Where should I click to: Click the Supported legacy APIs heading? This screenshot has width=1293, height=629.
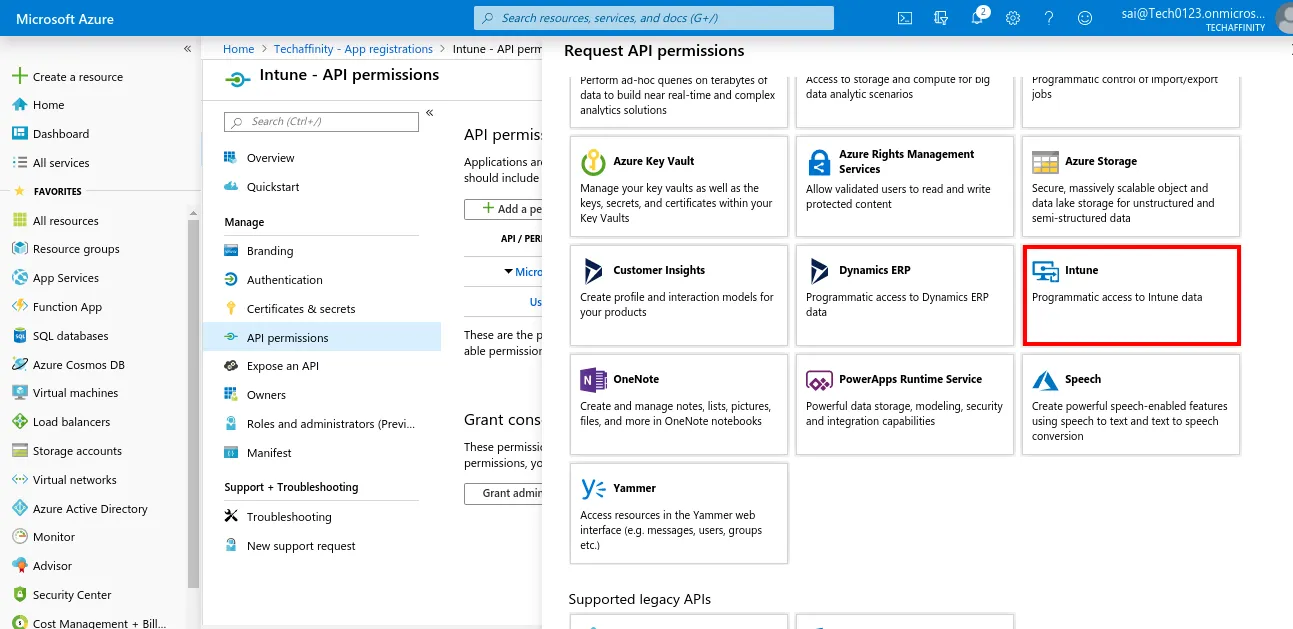point(640,599)
